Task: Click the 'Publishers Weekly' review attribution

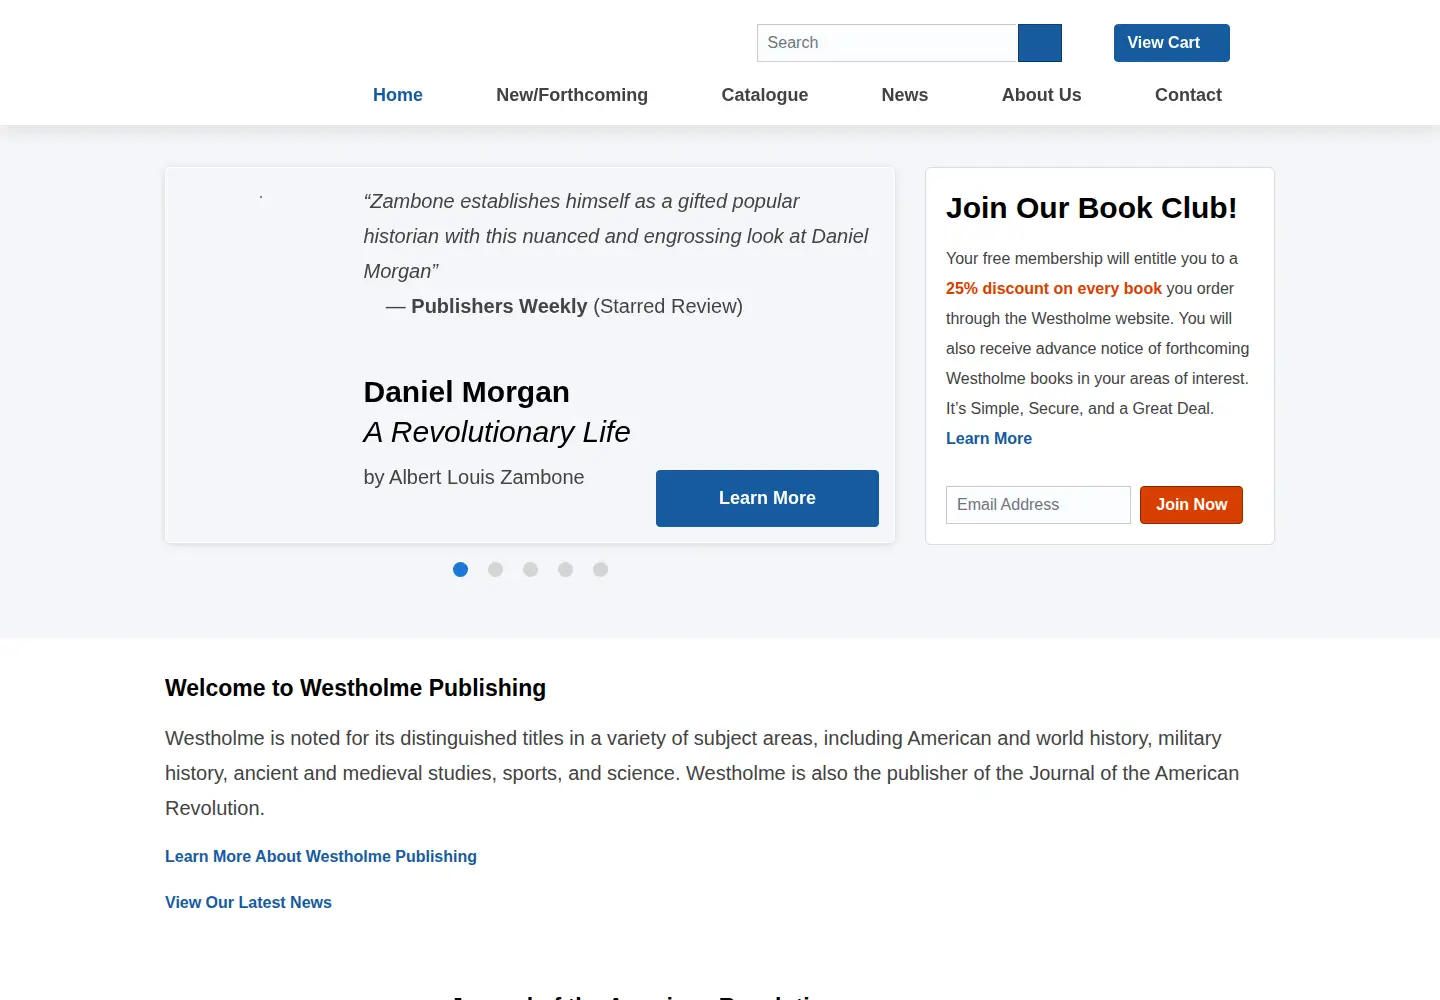Action: (x=499, y=306)
